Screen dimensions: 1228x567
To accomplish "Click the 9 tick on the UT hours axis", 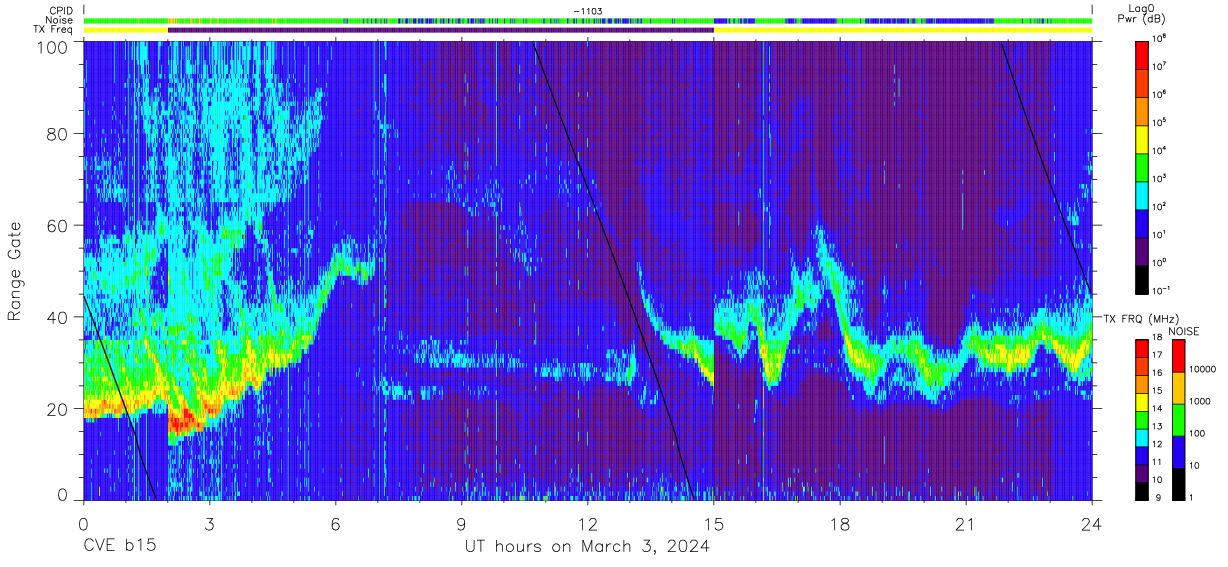I will point(462,524).
